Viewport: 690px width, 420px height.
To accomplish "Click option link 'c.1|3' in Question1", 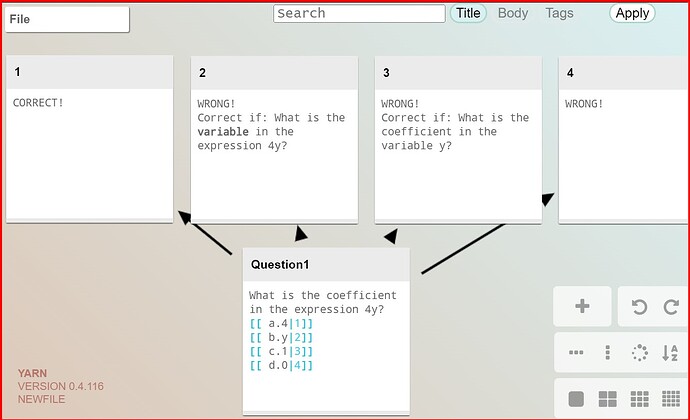I will [282, 351].
